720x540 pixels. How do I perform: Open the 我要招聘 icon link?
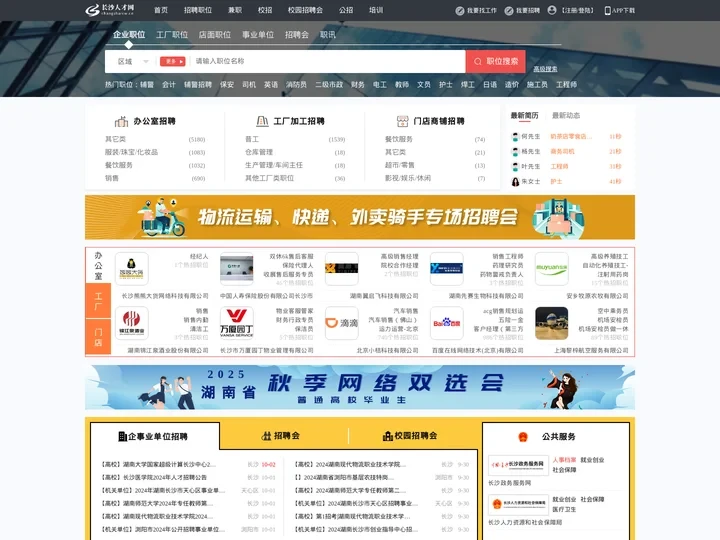(509, 11)
